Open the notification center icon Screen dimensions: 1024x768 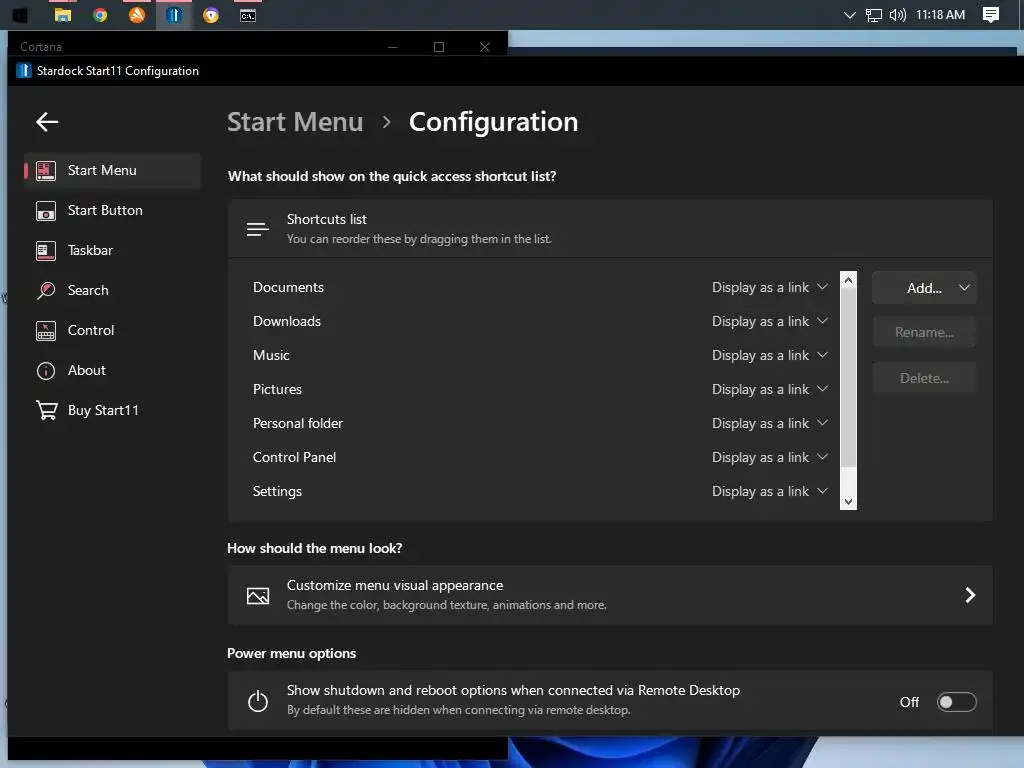[991, 15]
